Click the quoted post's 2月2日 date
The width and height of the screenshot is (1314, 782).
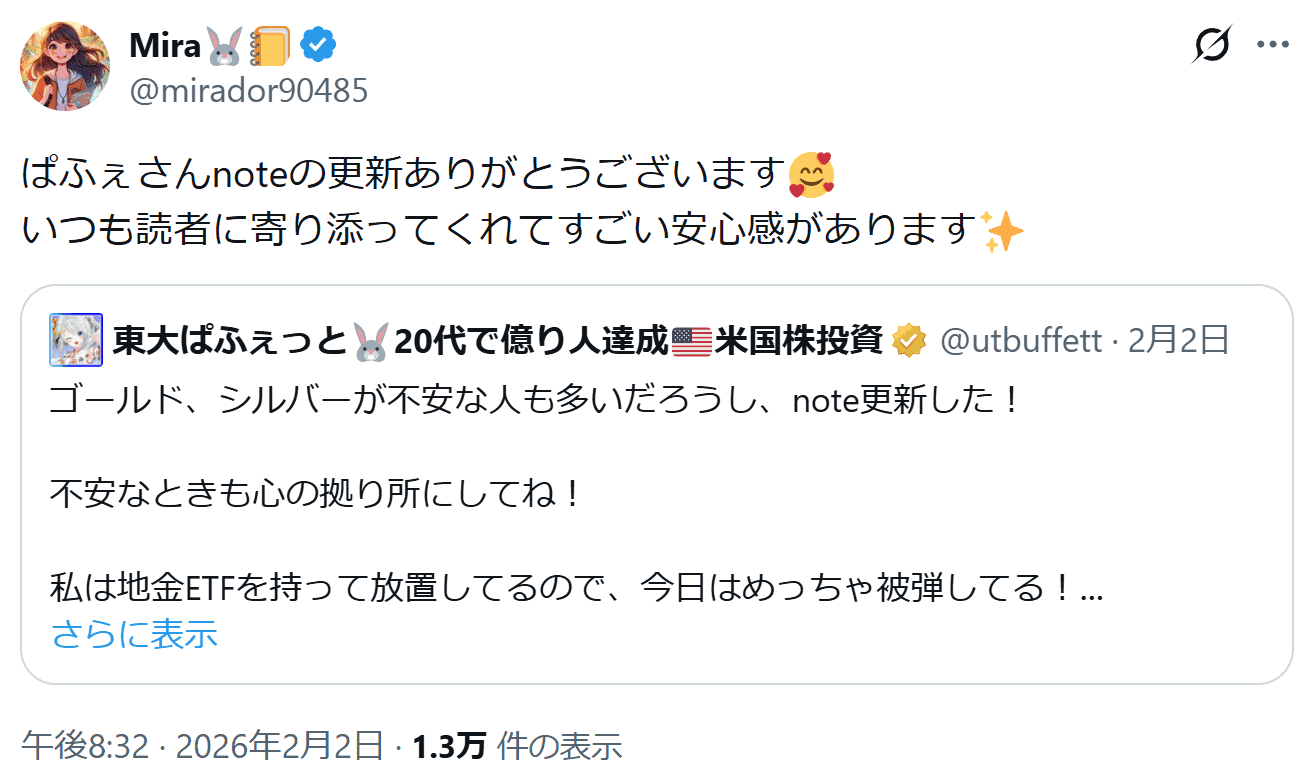tap(1178, 341)
